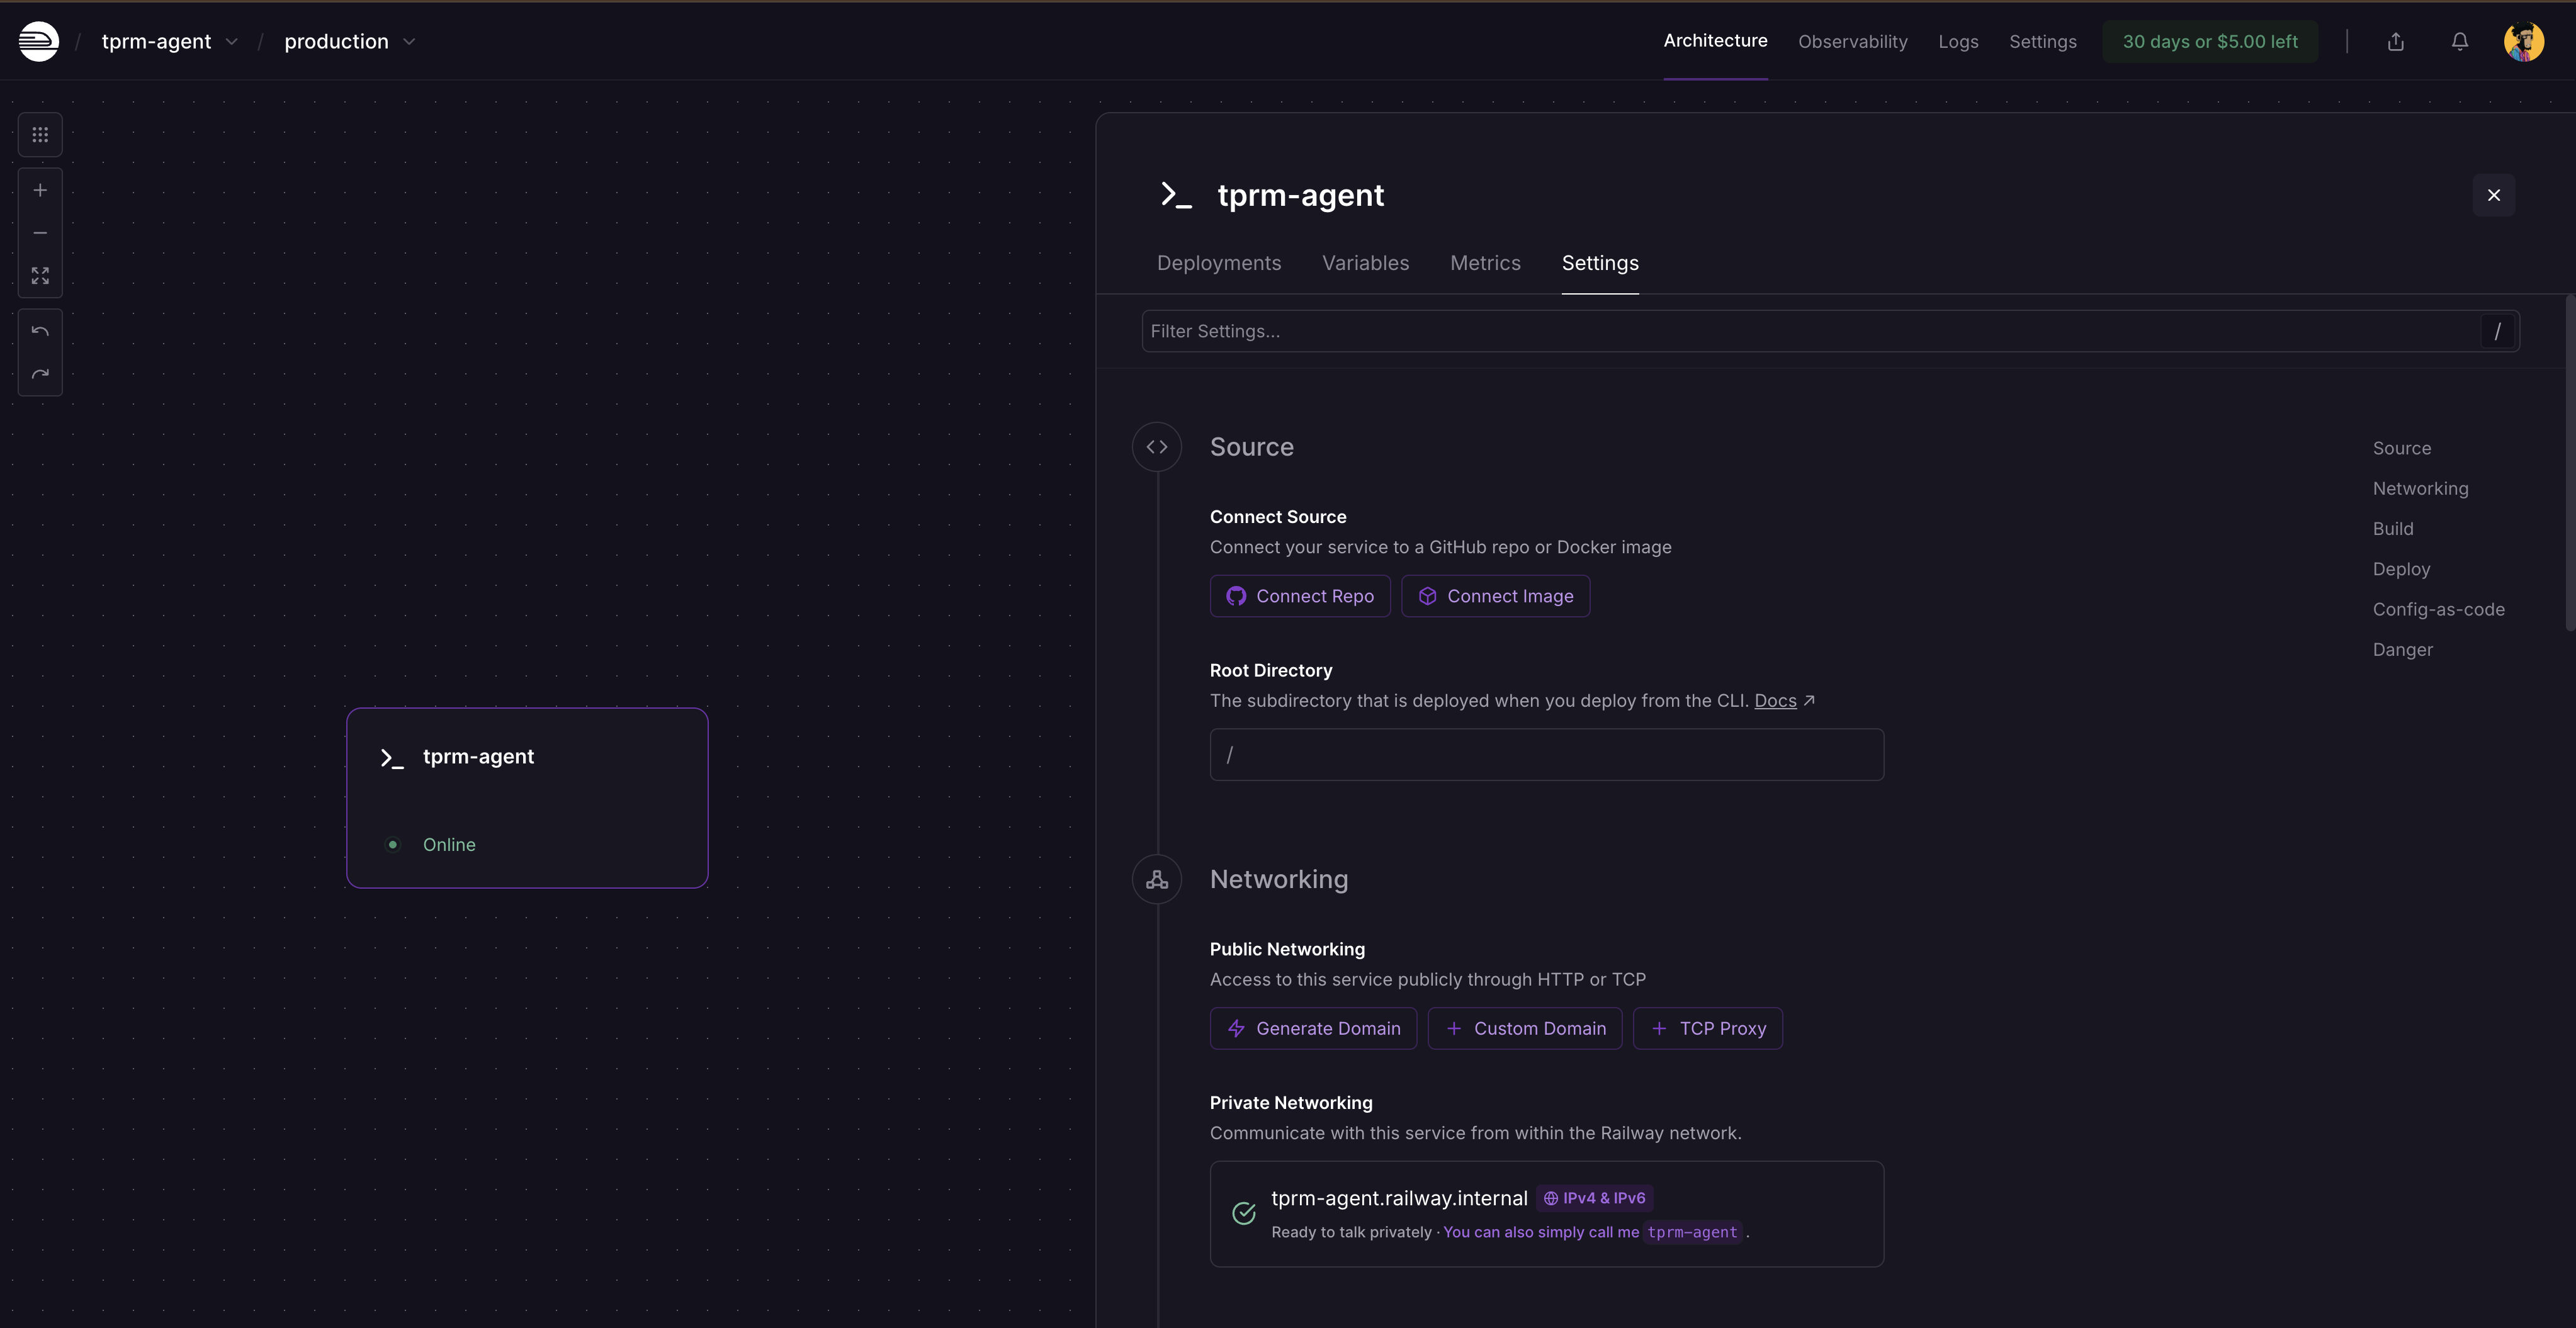The width and height of the screenshot is (2576, 1328).
Task: Open the notifications bell
Action: click(x=2459, y=41)
